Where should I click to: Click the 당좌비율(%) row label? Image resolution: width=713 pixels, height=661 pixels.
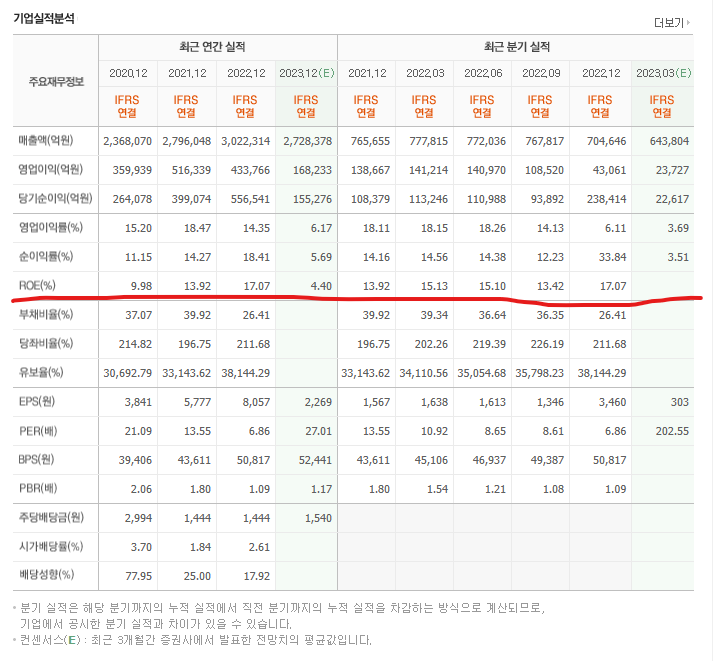pos(46,343)
